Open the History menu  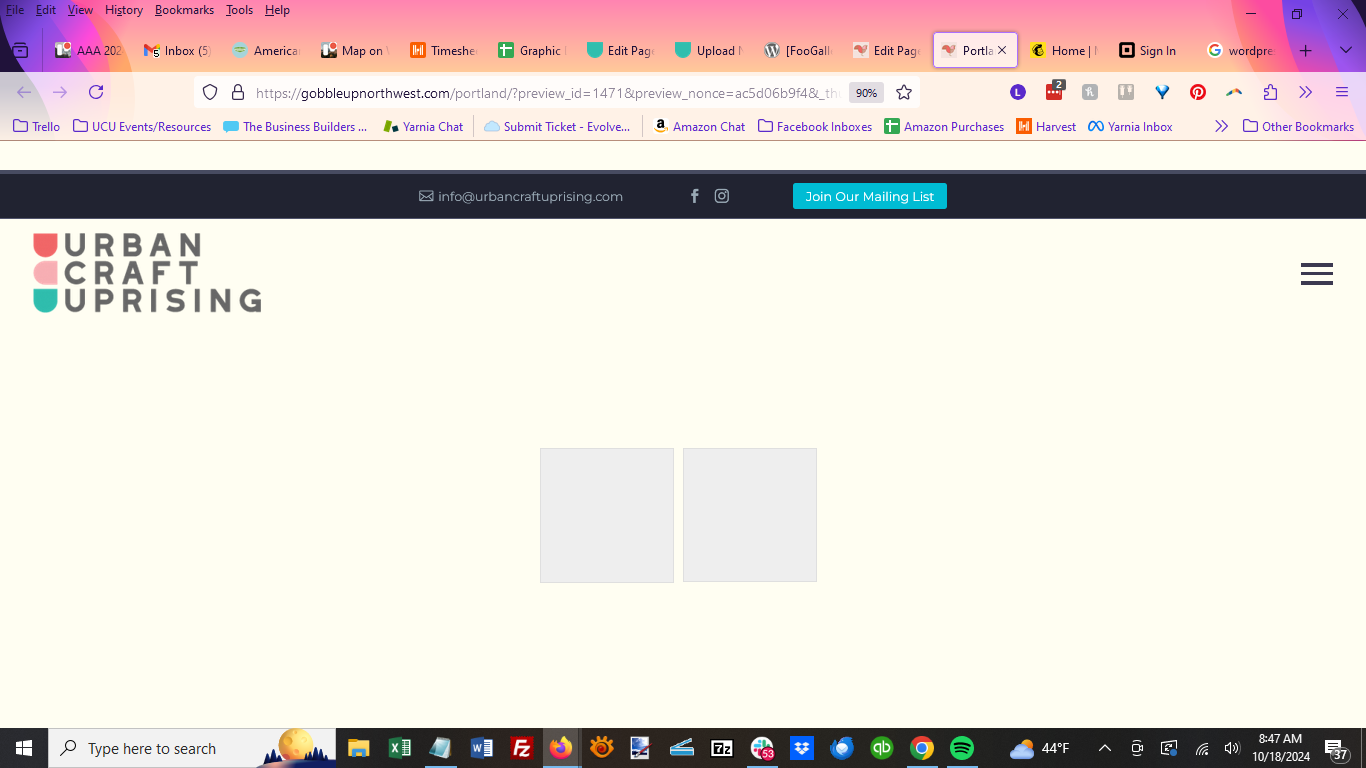pyautogui.click(x=124, y=10)
